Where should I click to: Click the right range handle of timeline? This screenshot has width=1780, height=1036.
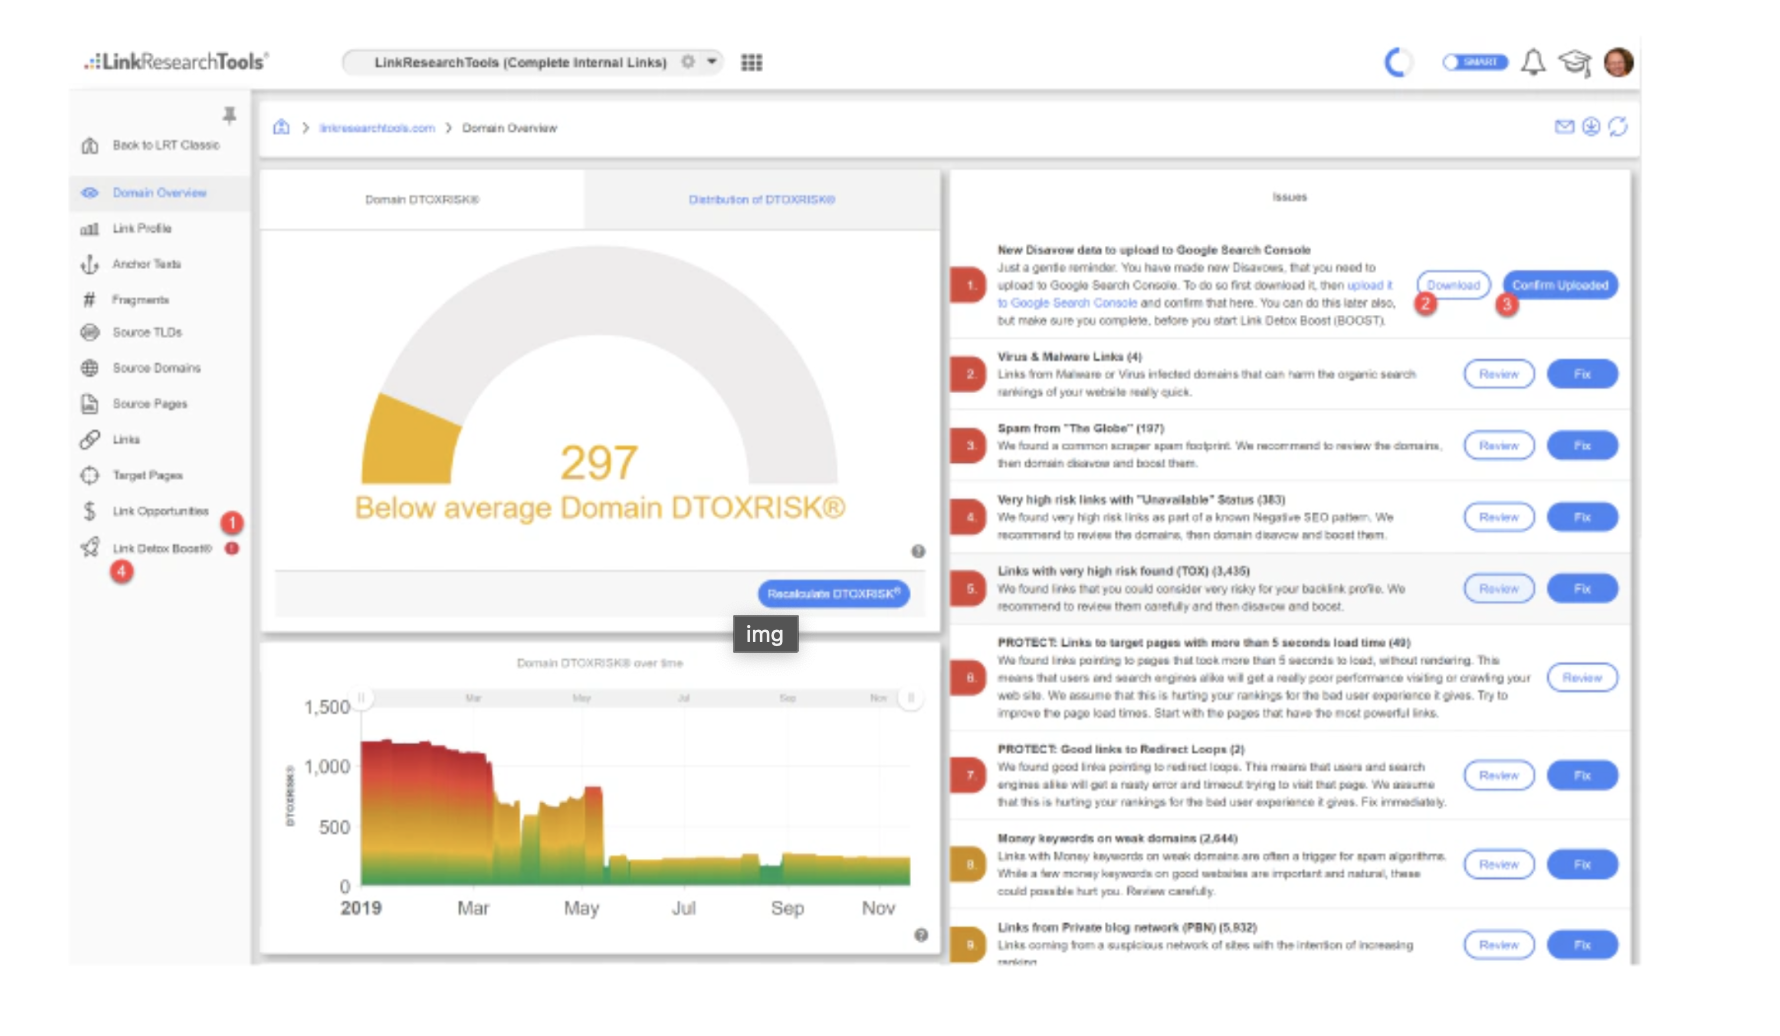[911, 698]
